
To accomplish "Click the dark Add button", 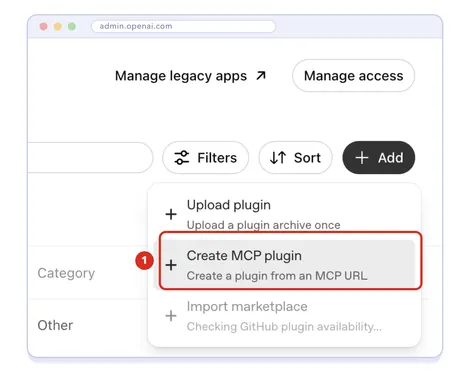I will [x=379, y=158].
